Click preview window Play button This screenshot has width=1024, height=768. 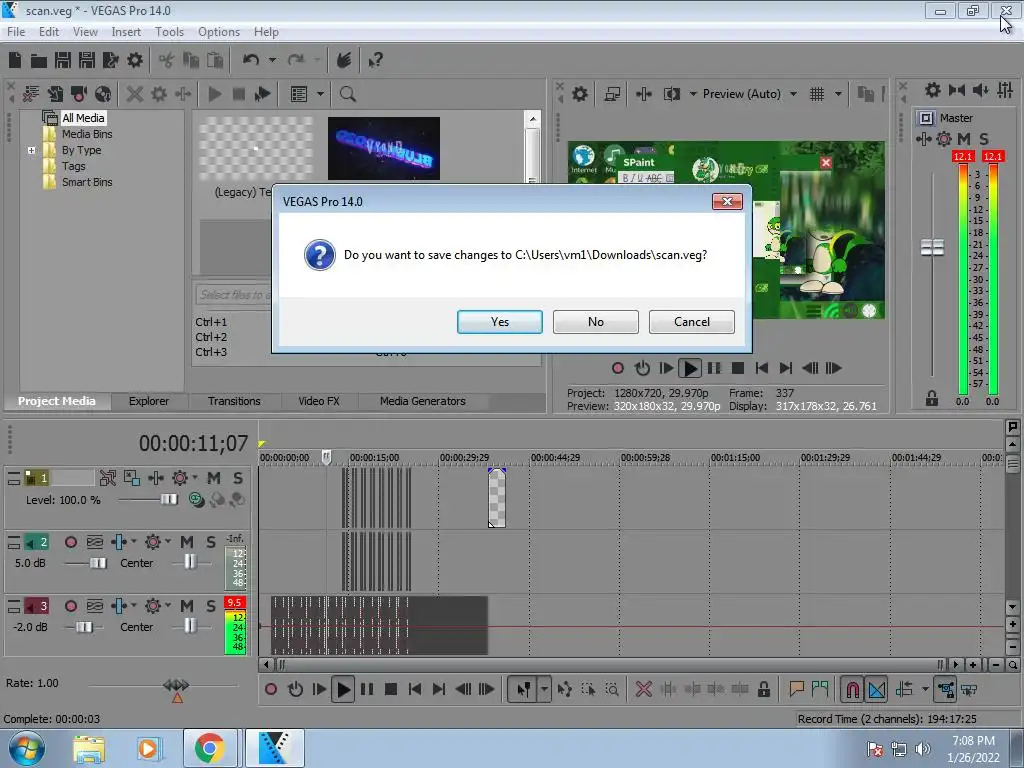690,368
